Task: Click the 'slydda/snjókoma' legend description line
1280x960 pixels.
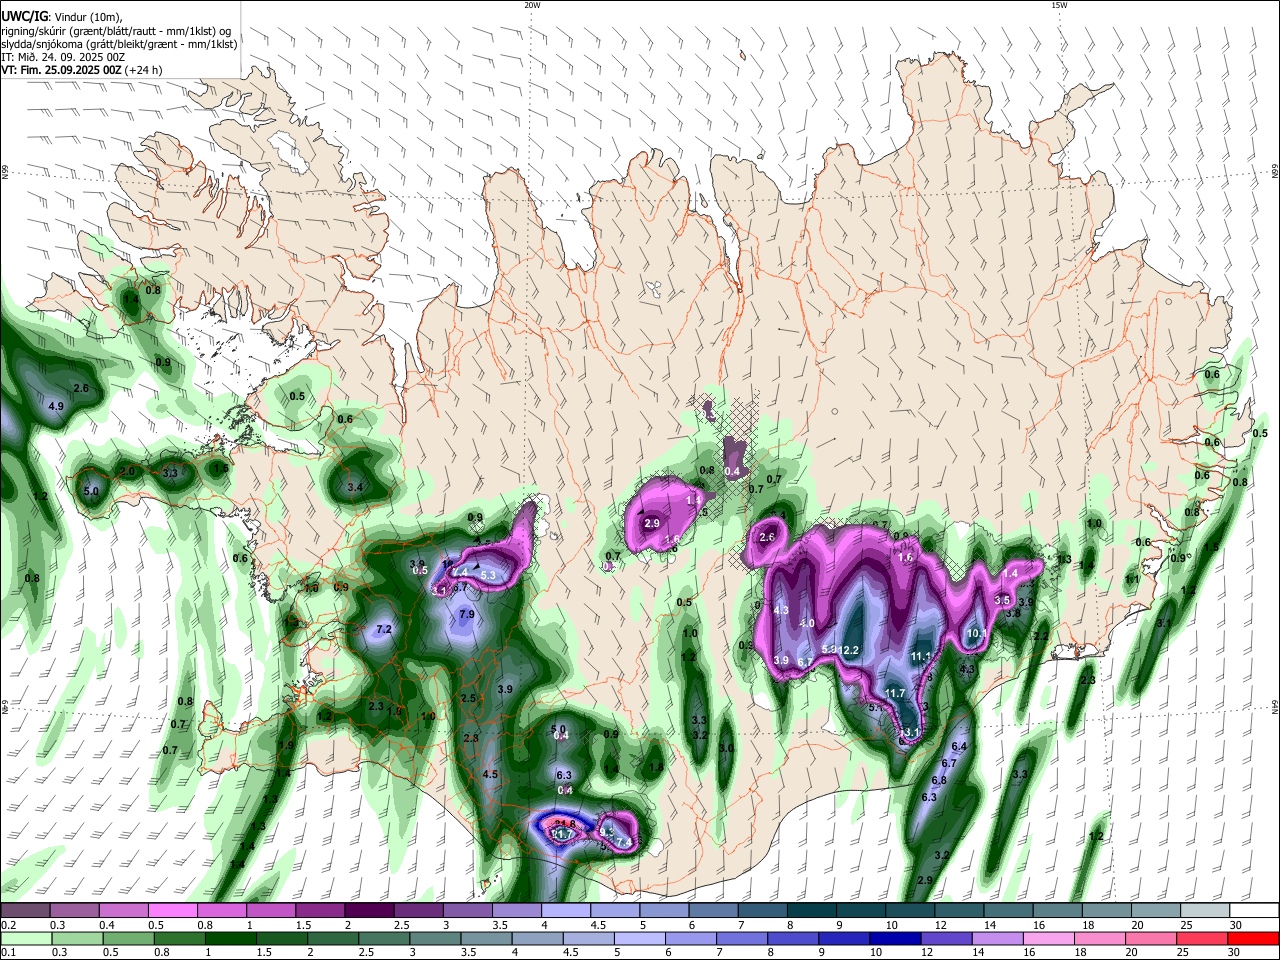Action: pyautogui.click(x=119, y=44)
